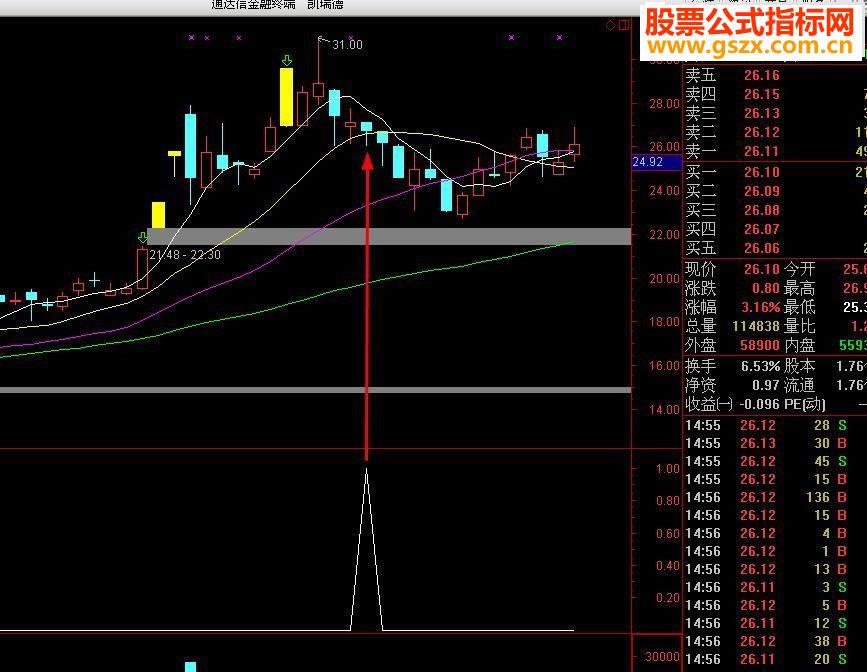
Task: Click the 买五 bid row at 26.06
Action: click(x=775, y=248)
